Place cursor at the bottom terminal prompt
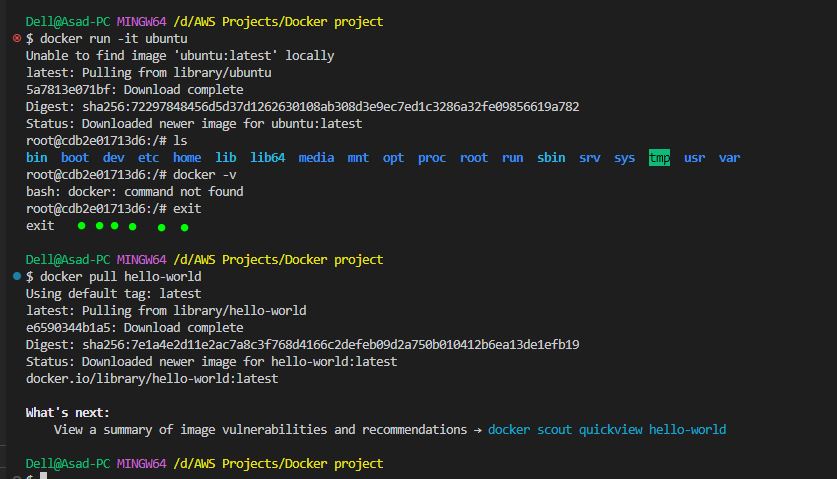This screenshot has height=479, width=837. tap(44, 476)
